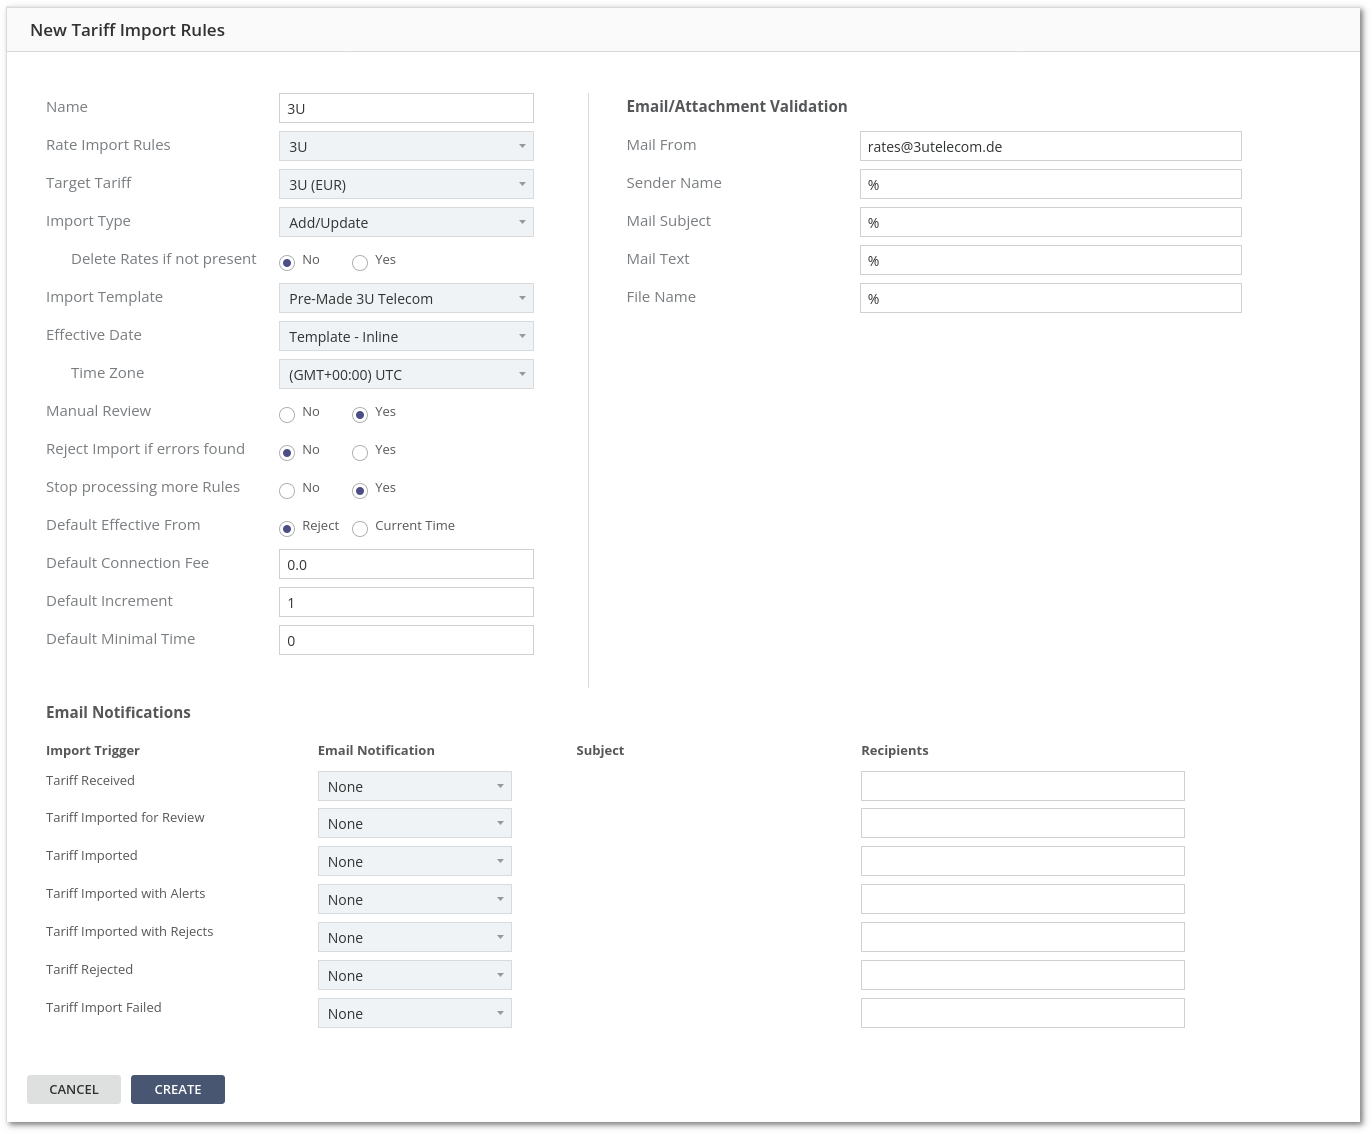Screen dimensions: 1372x1134
Task: Choose Current Time for Default Effective From
Action: 360,528
